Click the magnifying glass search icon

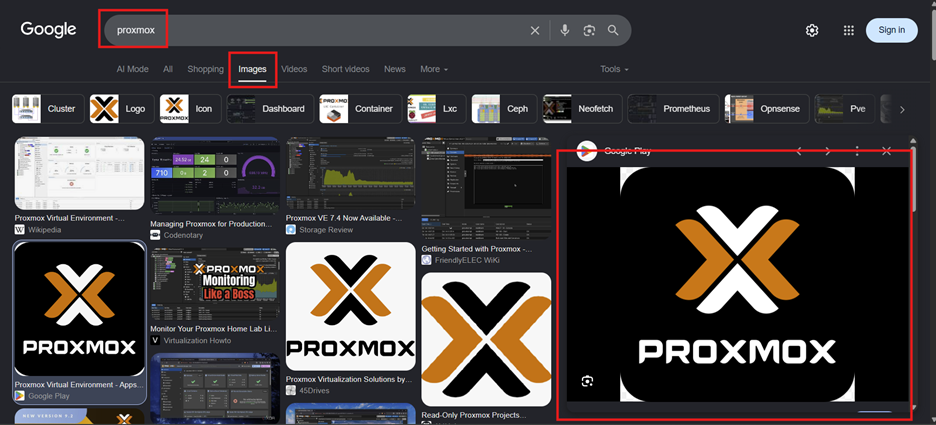pyautogui.click(x=613, y=30)
